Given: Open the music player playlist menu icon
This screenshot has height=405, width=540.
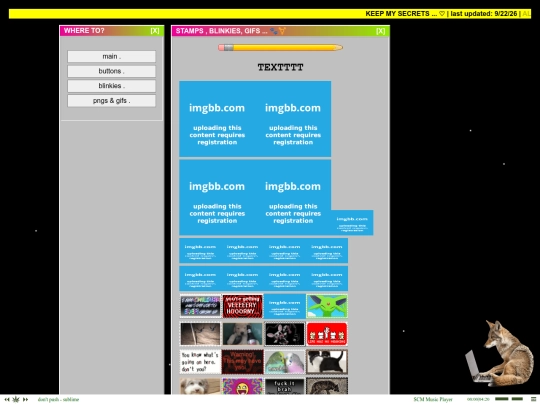Looking at the screenshot, I should coord(533,399).
